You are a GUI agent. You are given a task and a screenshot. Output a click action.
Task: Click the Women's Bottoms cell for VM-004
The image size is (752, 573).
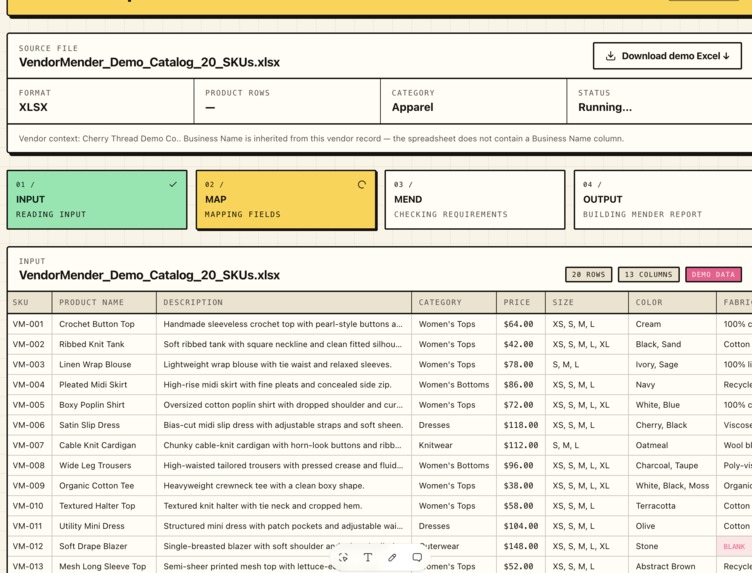click(454, 385)
